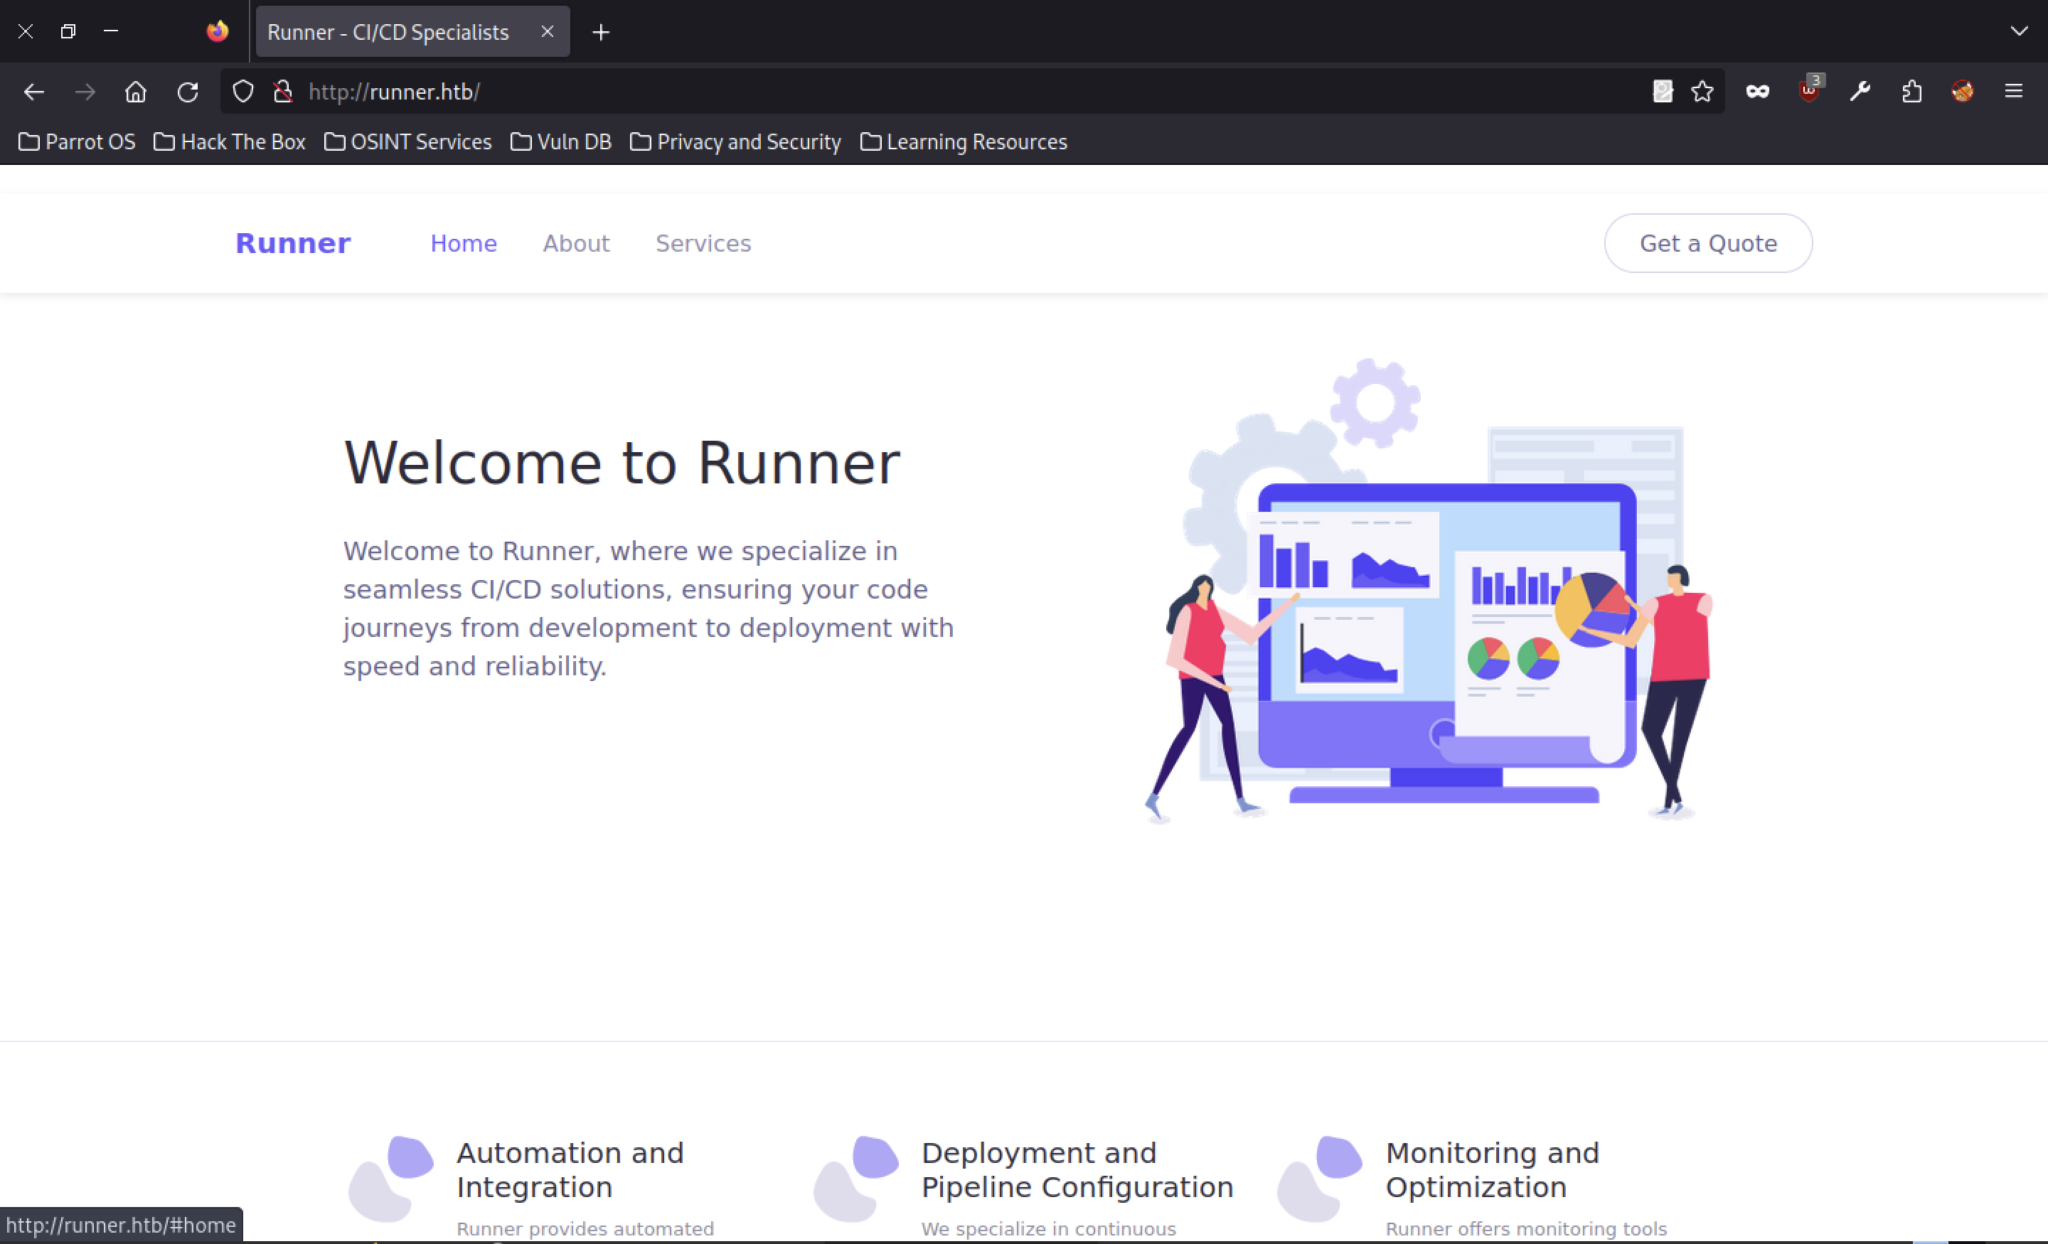
Task: Open the browser home page icon
Action: coord(136,92)
